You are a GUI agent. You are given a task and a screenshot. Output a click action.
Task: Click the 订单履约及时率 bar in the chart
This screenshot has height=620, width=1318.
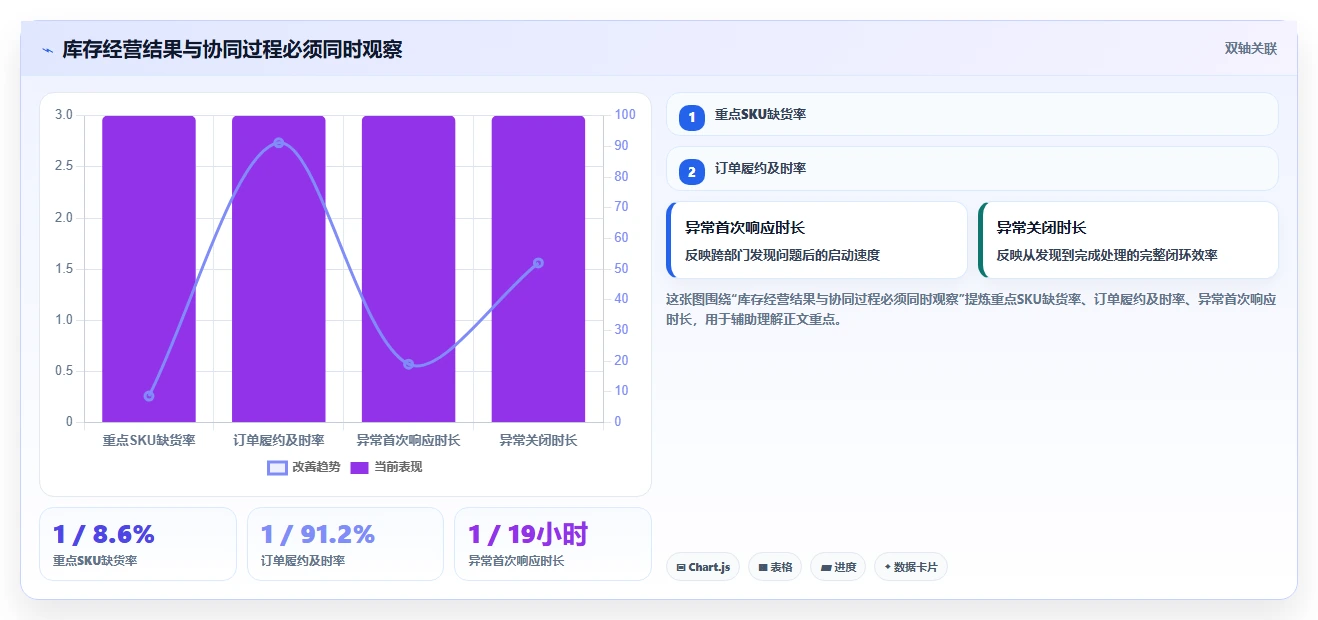point(279,269)
